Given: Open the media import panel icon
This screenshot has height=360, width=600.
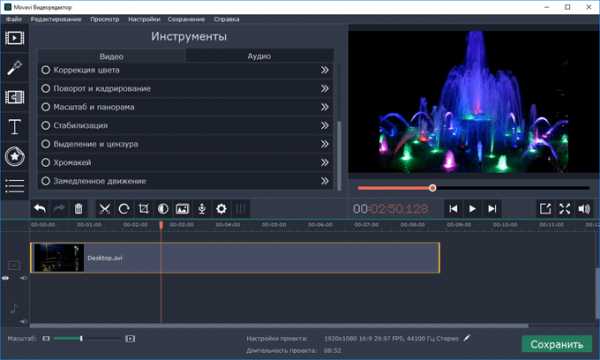Looking at the screenshot, I should (15, 38).
